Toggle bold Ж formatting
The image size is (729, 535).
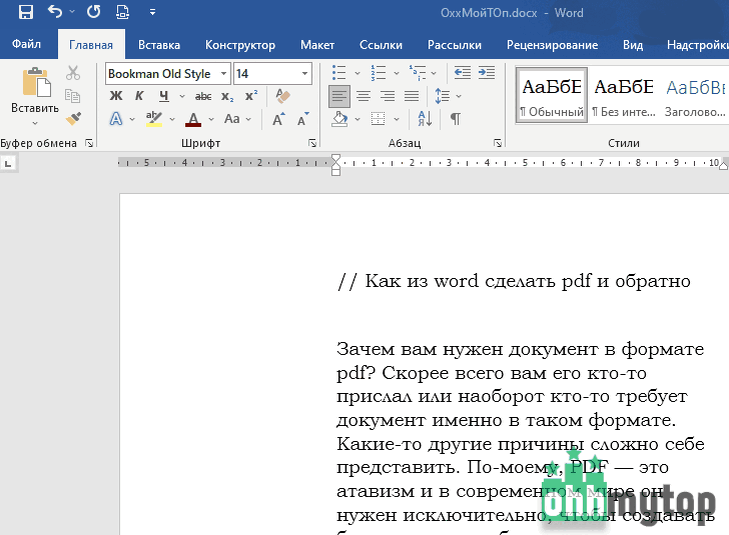116,96
